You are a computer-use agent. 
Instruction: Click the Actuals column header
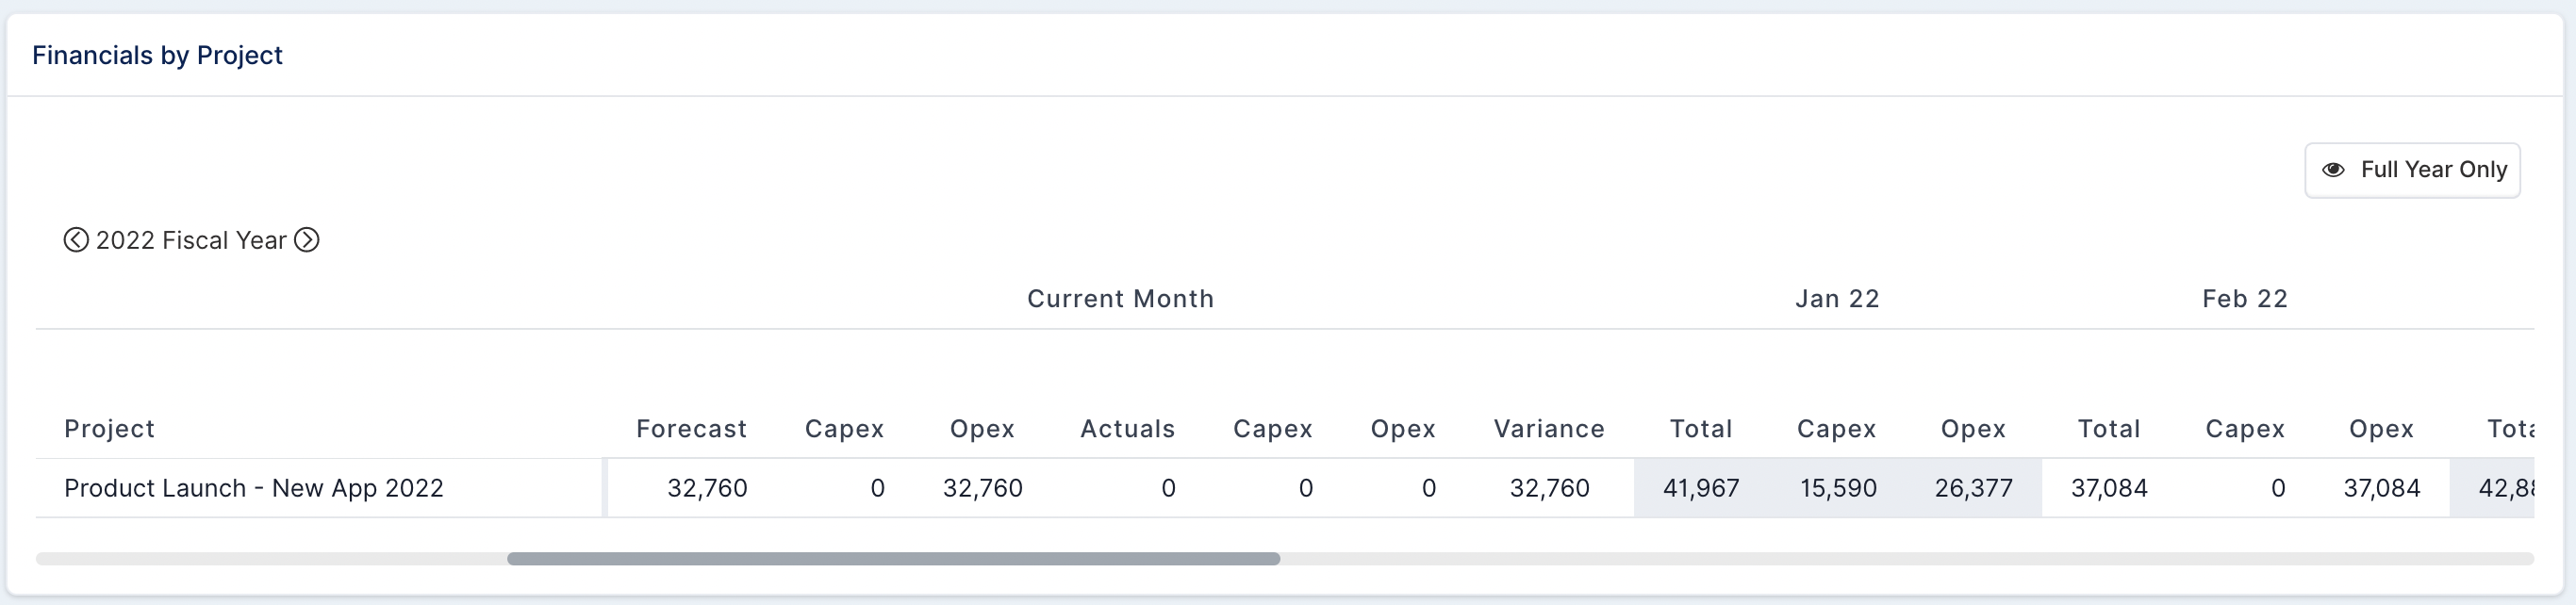tap(1127, 429)
